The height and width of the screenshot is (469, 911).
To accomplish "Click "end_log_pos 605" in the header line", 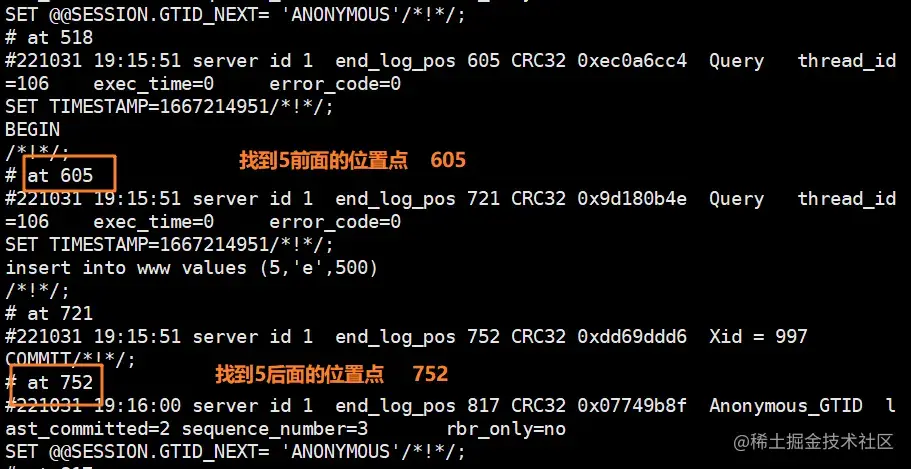I will point(418,61).
